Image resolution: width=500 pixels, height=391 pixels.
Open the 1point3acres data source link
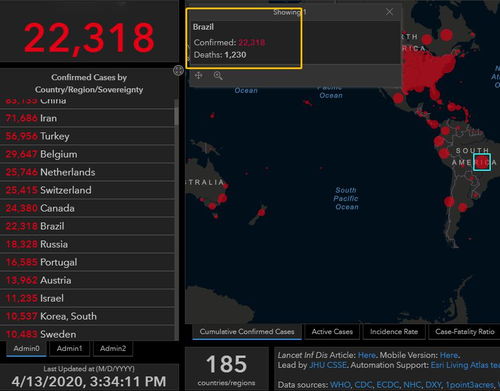470,385
